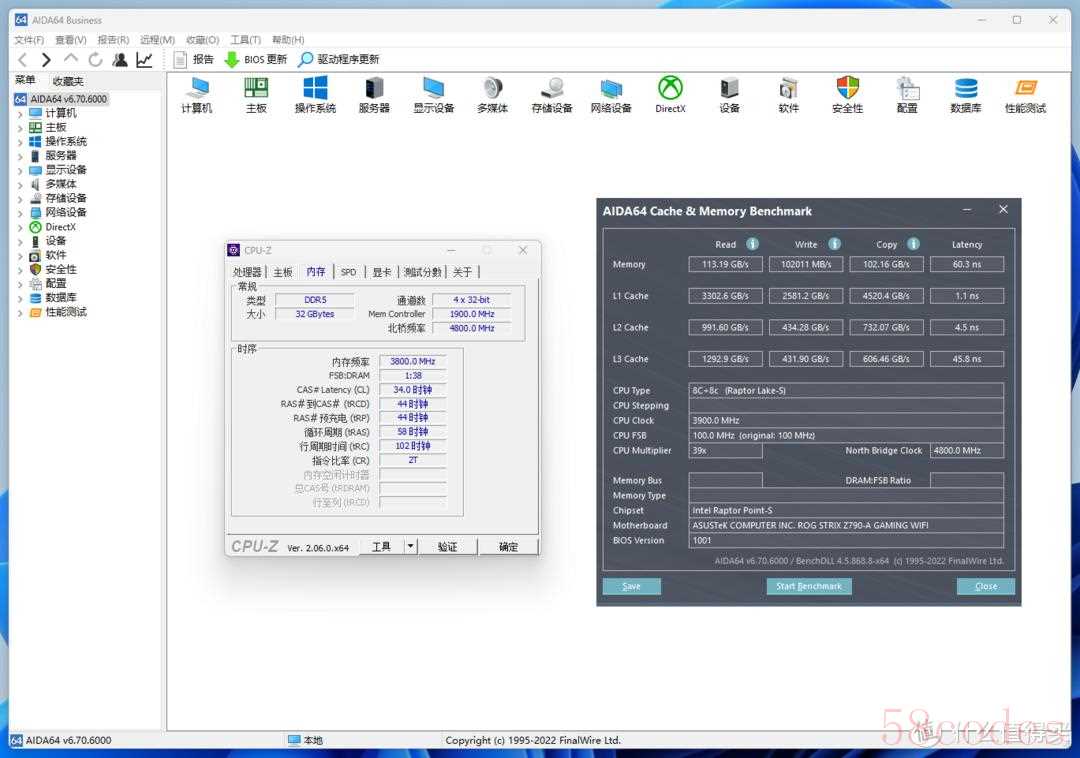Expand the 操作系统 tree node
This screenshot has height=758, width=1080.
tap(20, 142)
